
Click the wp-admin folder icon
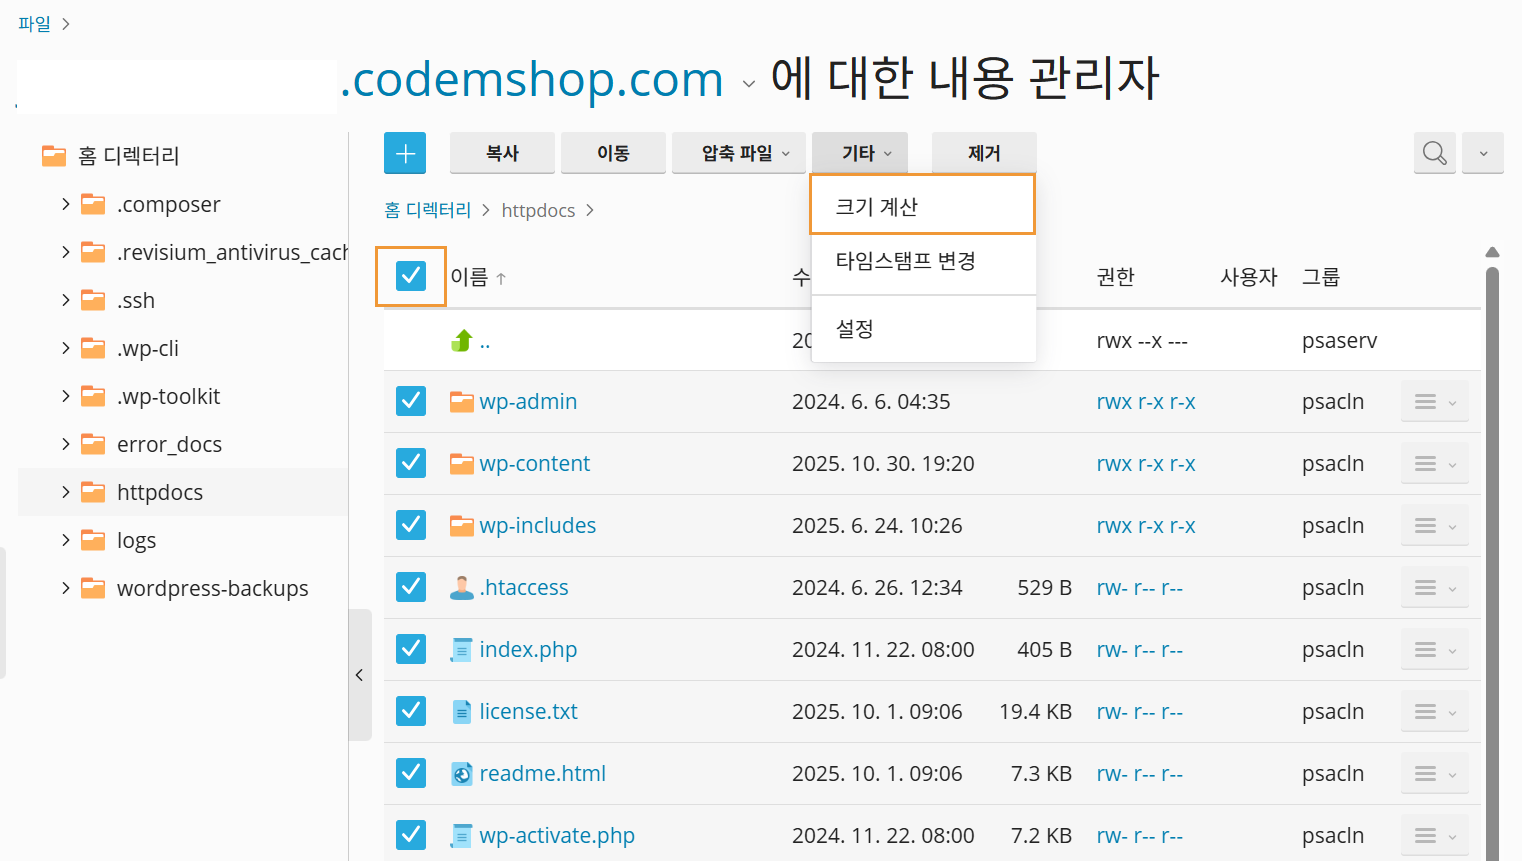pos(461,402)
